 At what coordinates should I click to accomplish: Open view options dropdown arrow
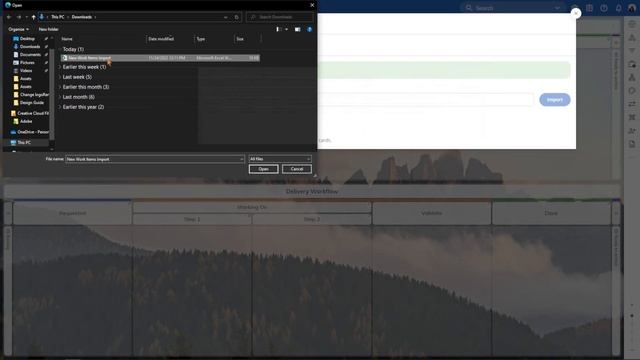(287, 29)
